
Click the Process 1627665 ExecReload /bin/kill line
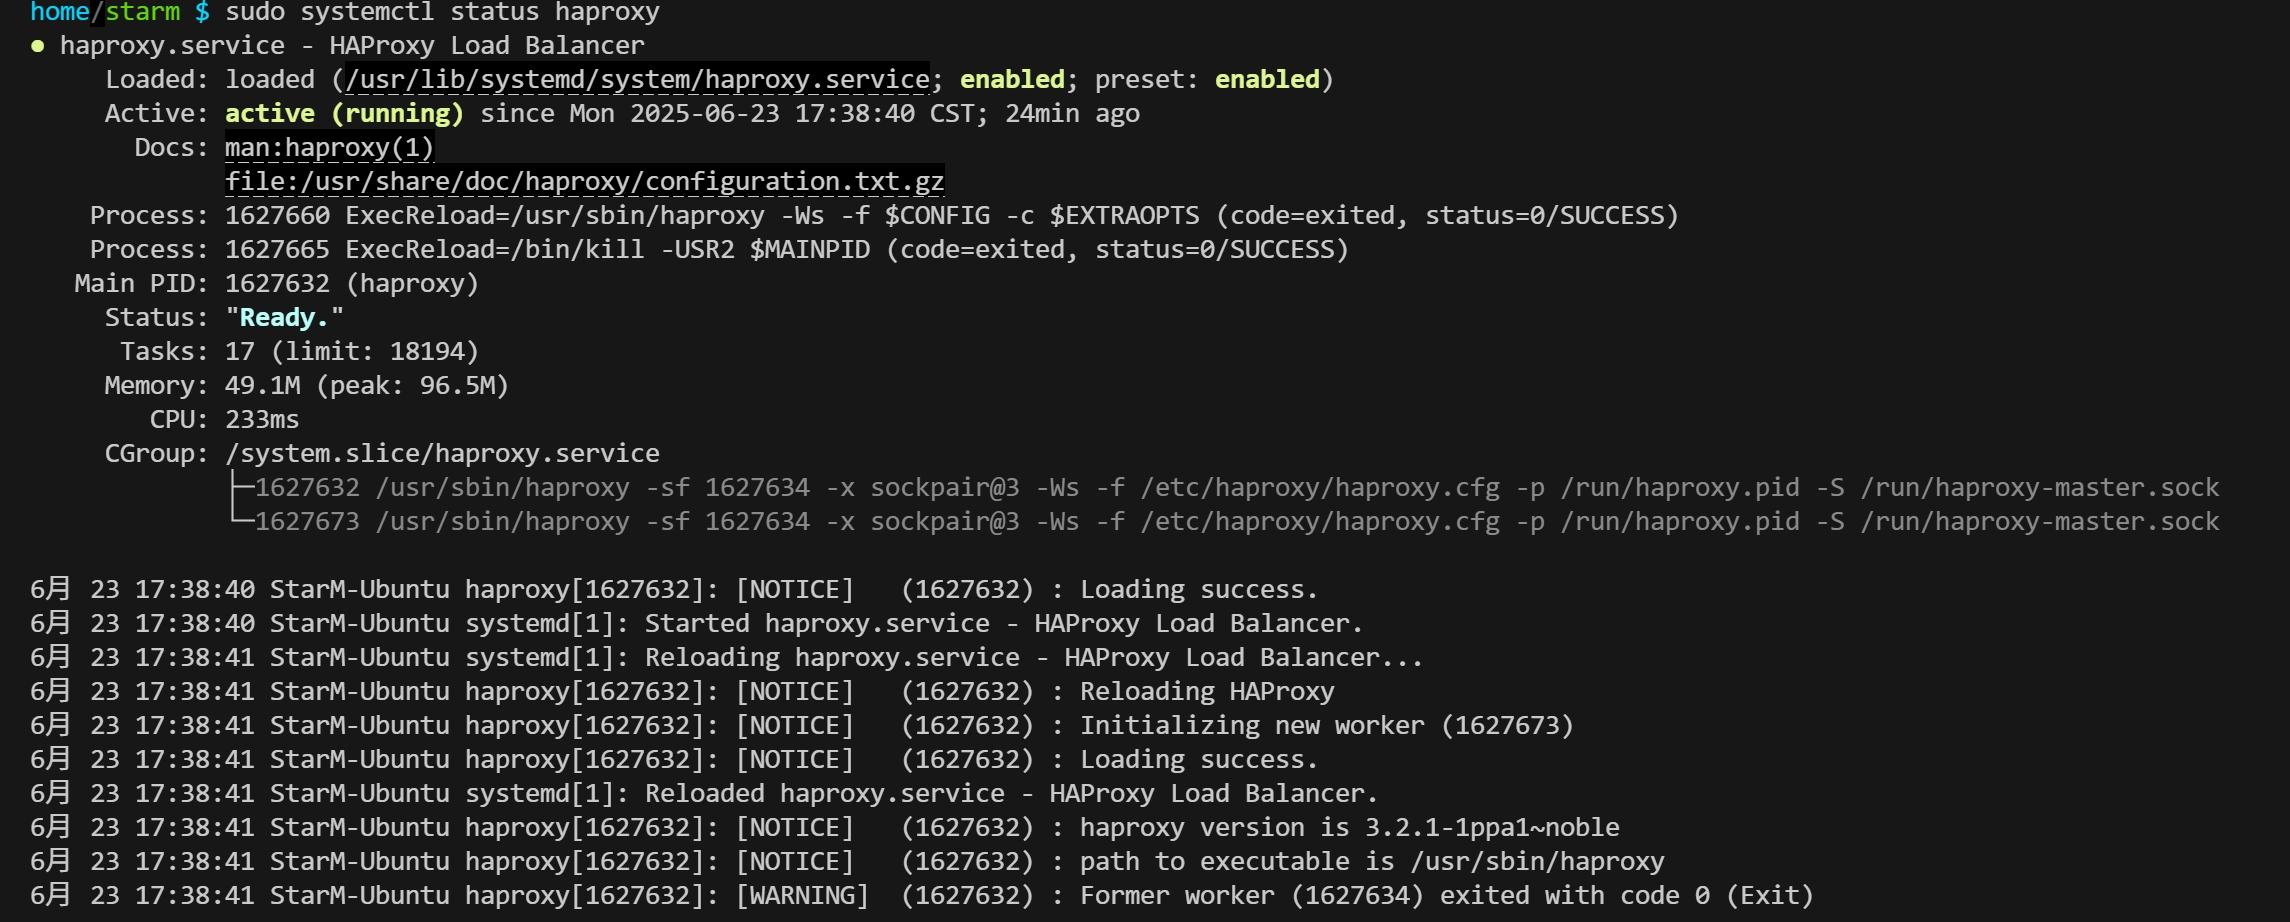pyautogui.click(x=719, y=249)
